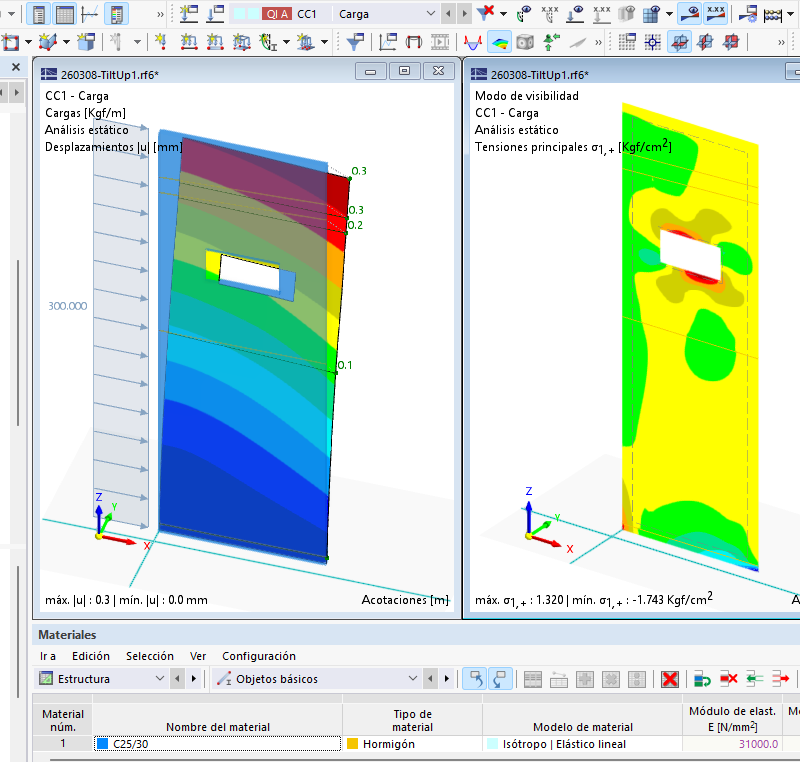
Task: Toggle the color scale control panel icon
Action: [x=116, y=14]
